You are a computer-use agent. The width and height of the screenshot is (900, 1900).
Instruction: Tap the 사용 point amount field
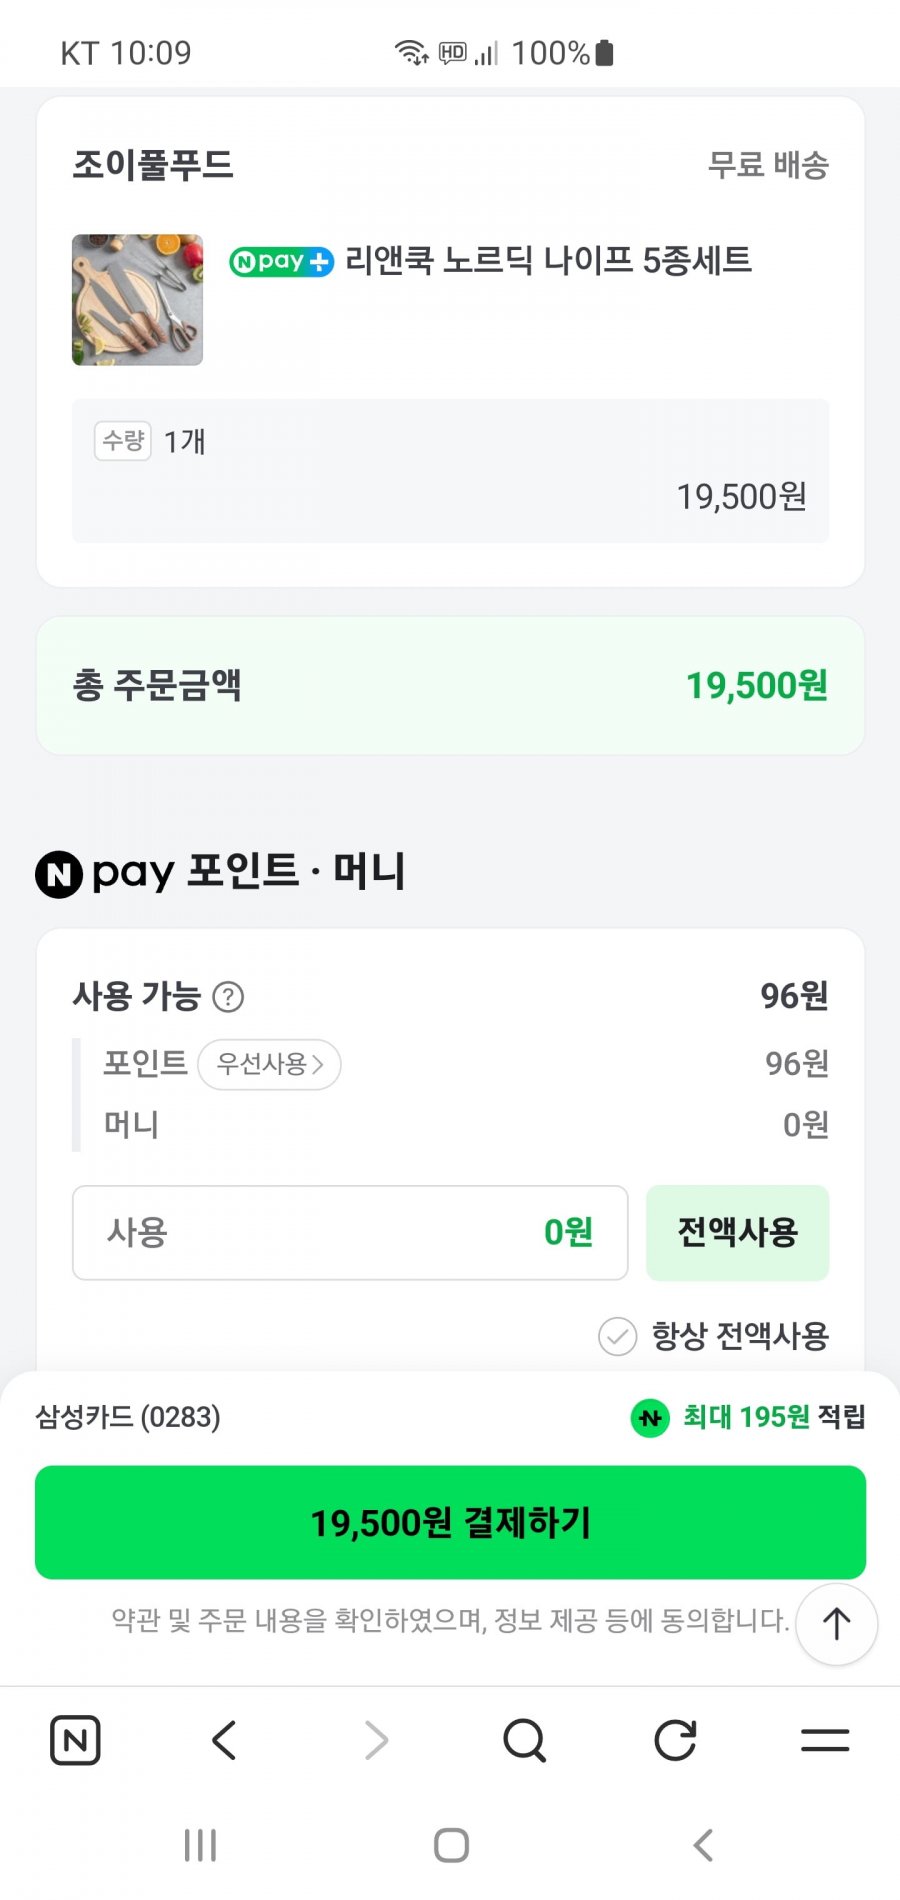pyautogui.click(x=350, y=1232)
